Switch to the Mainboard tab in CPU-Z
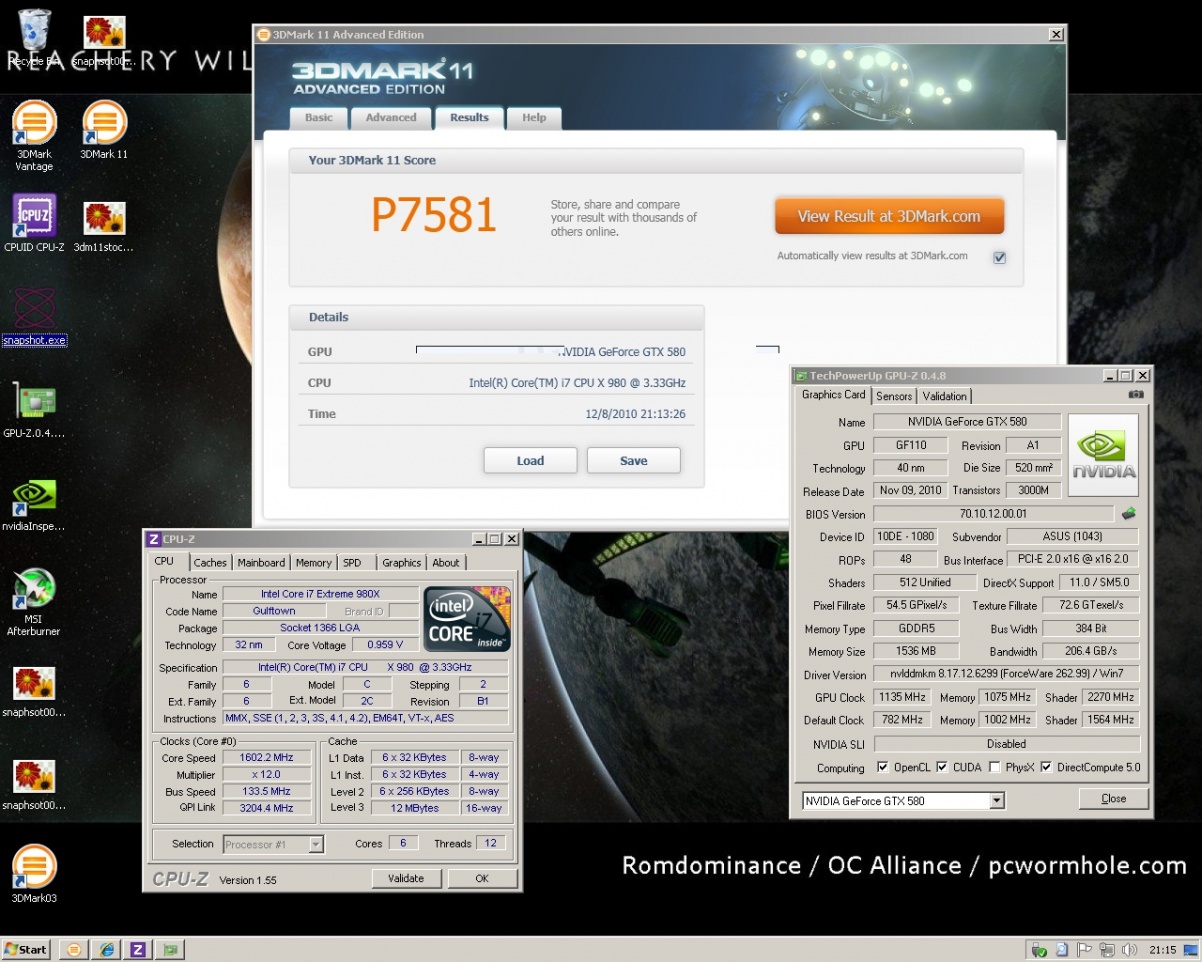1202x962 pixels. pyautogui.click(x=261, y=563)
